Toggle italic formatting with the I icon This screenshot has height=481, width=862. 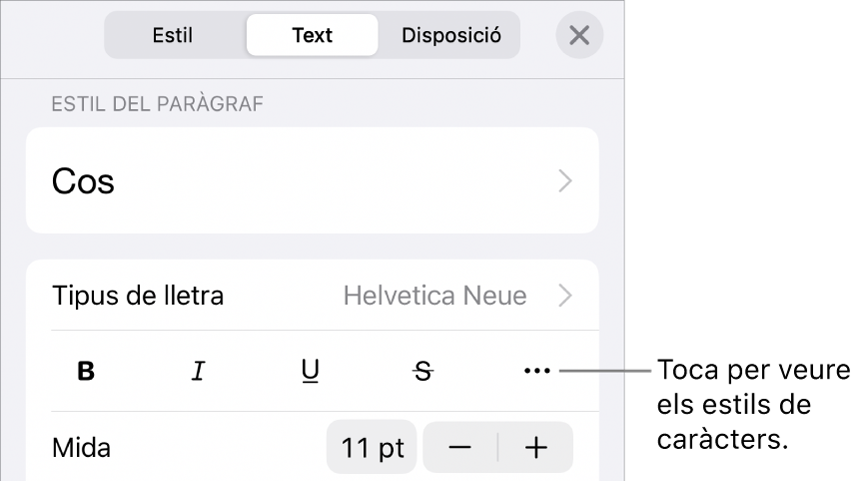click(198, 371)
